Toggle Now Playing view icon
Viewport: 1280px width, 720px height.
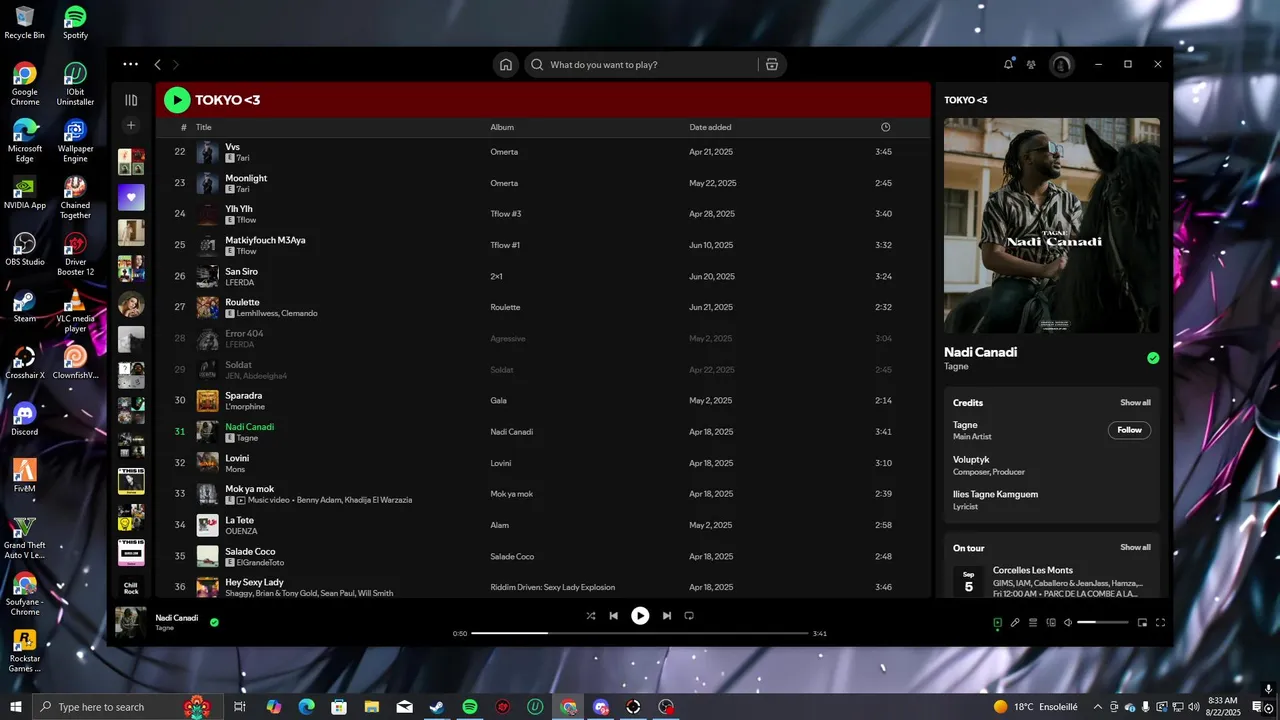(x=997, y=623)
